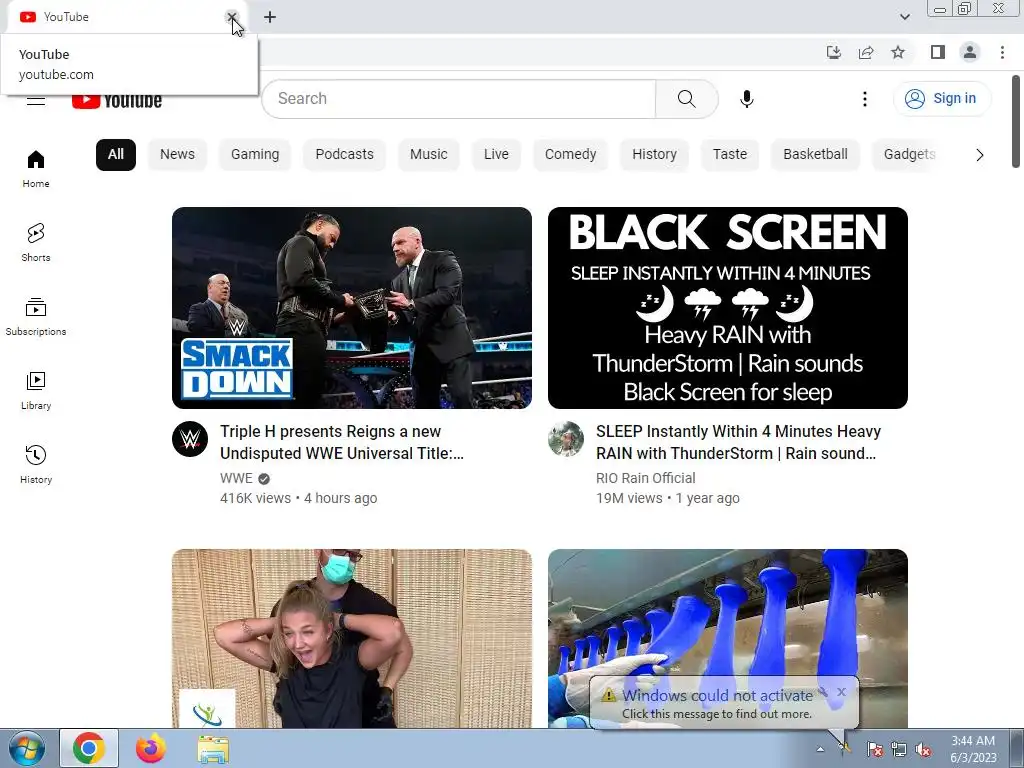Open SLEEP Instantly Within 4 Minutes title

pos(739,442)
